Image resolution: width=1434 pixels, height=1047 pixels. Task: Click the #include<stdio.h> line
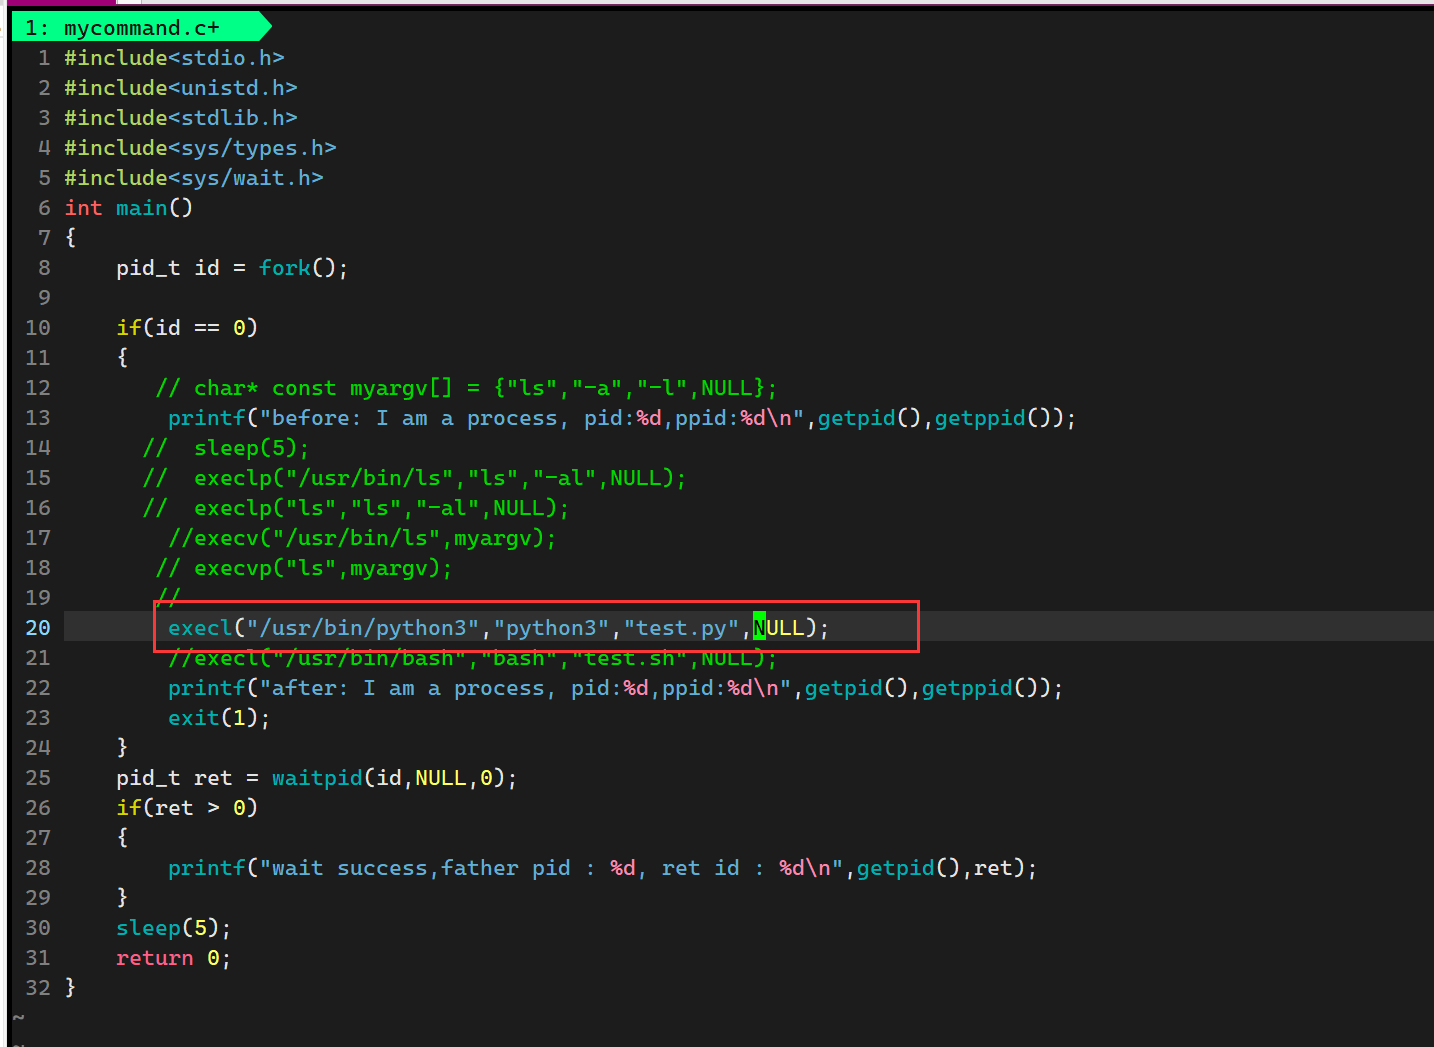(174, 58)
